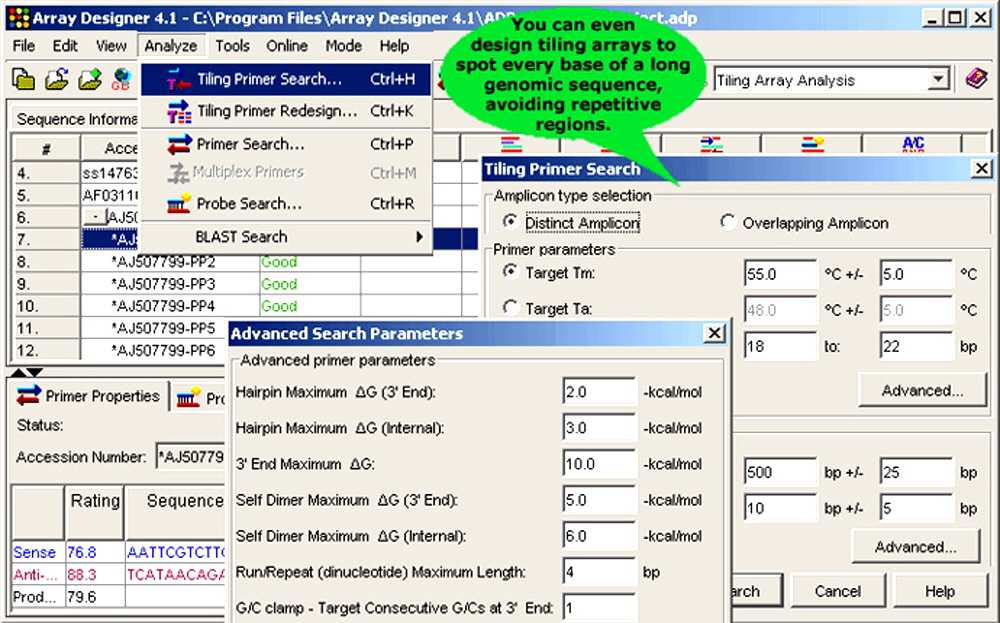Click the minimum length field showing 18

781,346
